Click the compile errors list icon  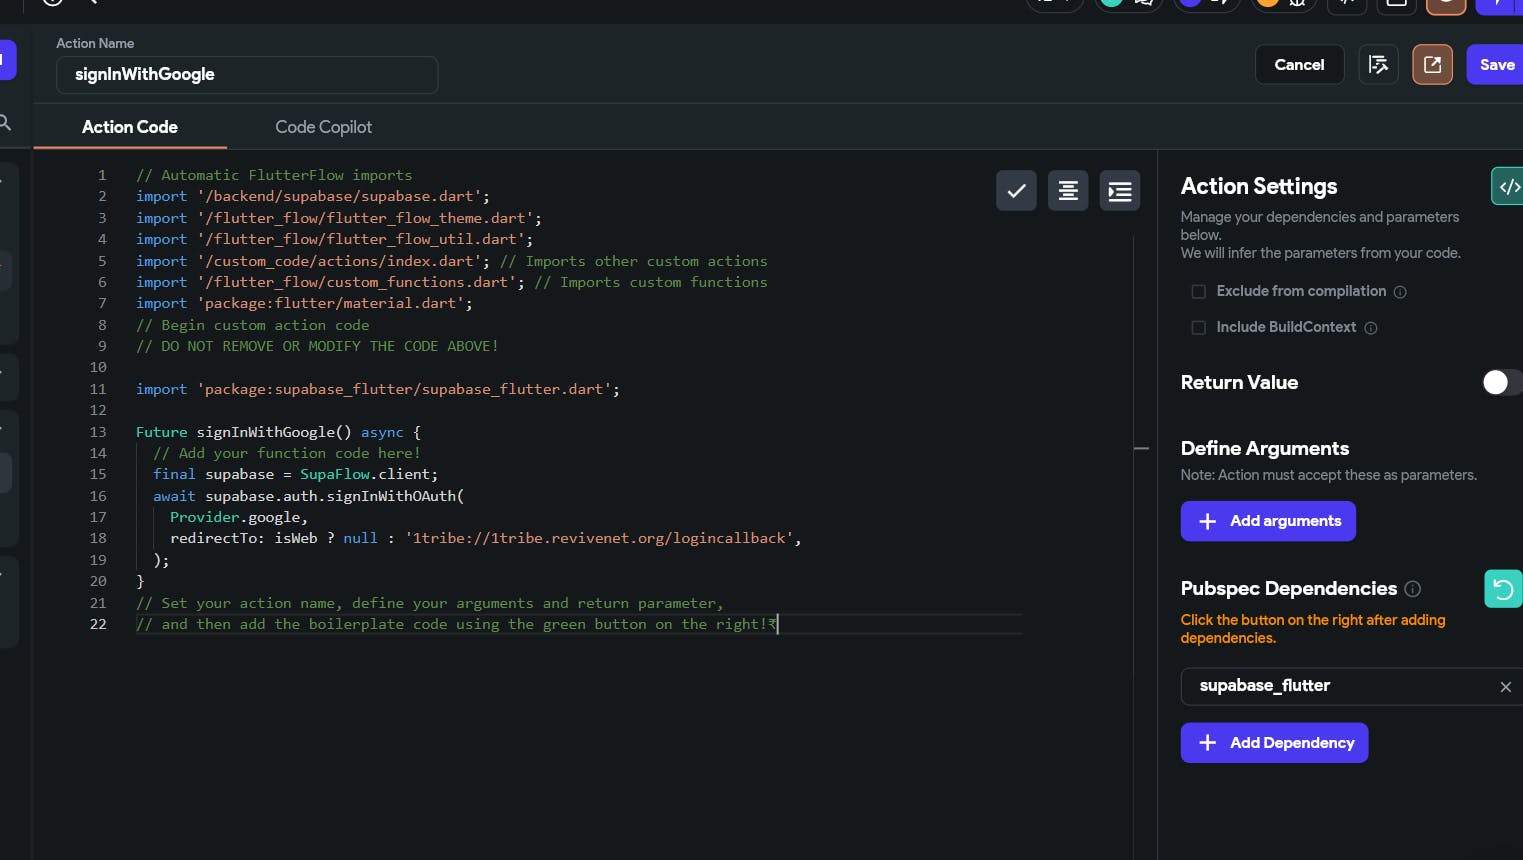pos(1378,65)
